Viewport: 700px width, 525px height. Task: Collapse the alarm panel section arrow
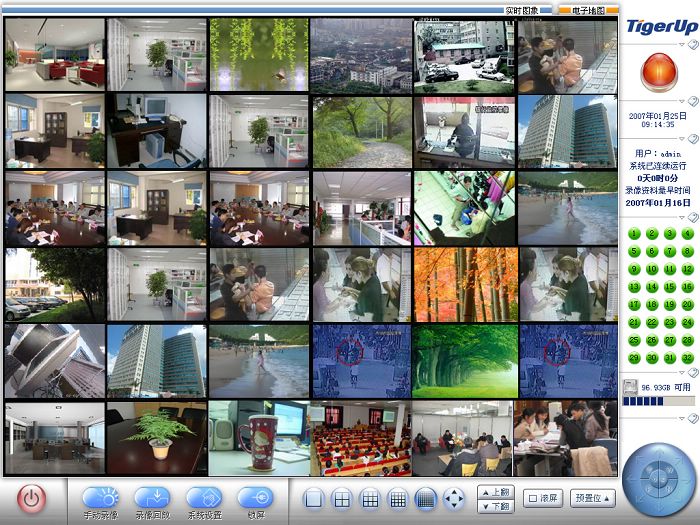(x=693, y=101)
